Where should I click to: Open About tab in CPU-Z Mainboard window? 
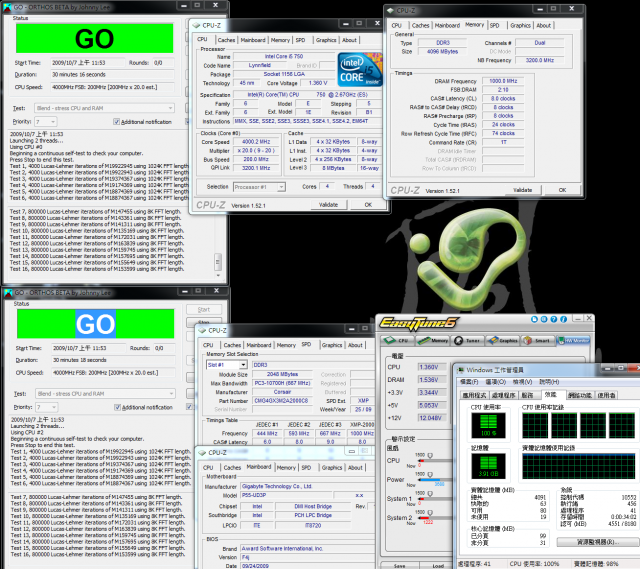[355, 467]
